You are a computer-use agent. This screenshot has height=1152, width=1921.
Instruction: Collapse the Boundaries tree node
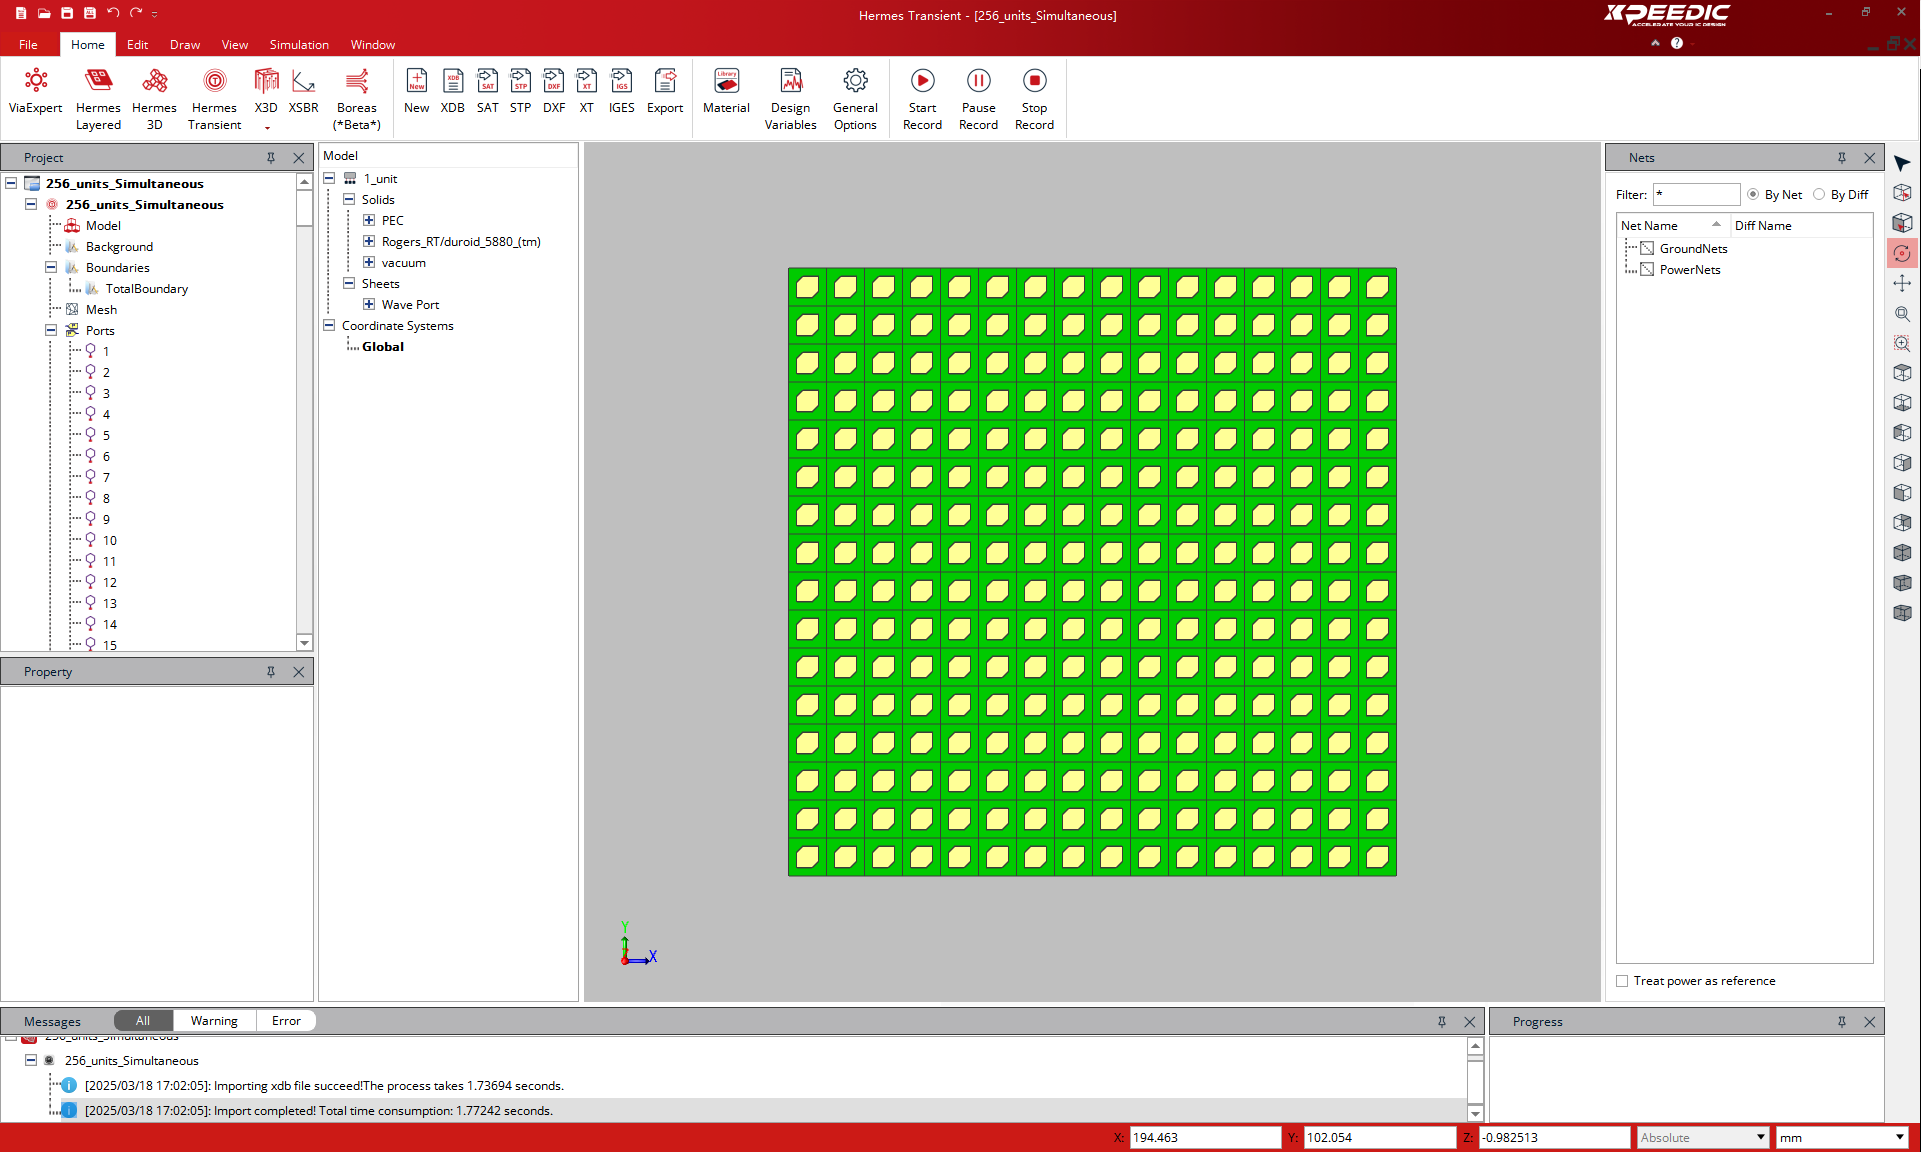click(x=51, y=267)
